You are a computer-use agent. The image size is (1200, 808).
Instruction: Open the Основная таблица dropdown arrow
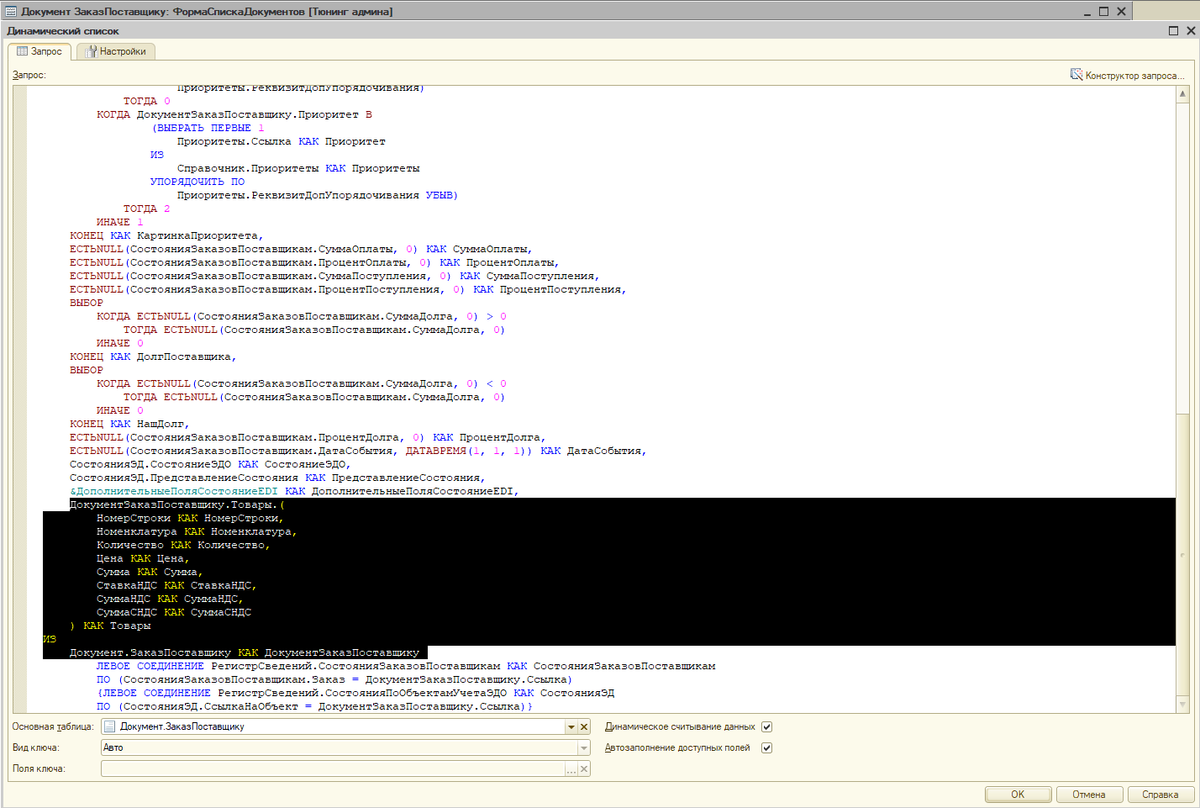571,727
